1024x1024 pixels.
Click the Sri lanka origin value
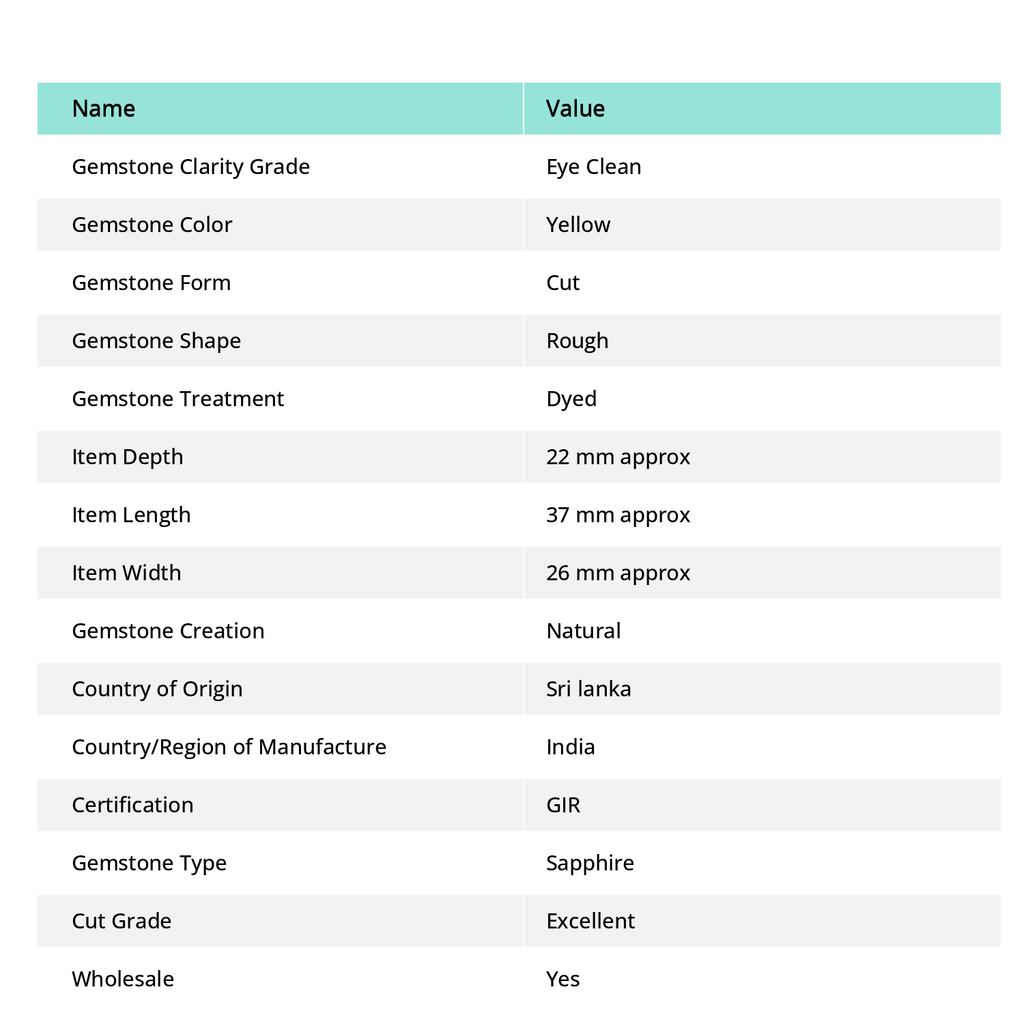click(x=588, y=688)
